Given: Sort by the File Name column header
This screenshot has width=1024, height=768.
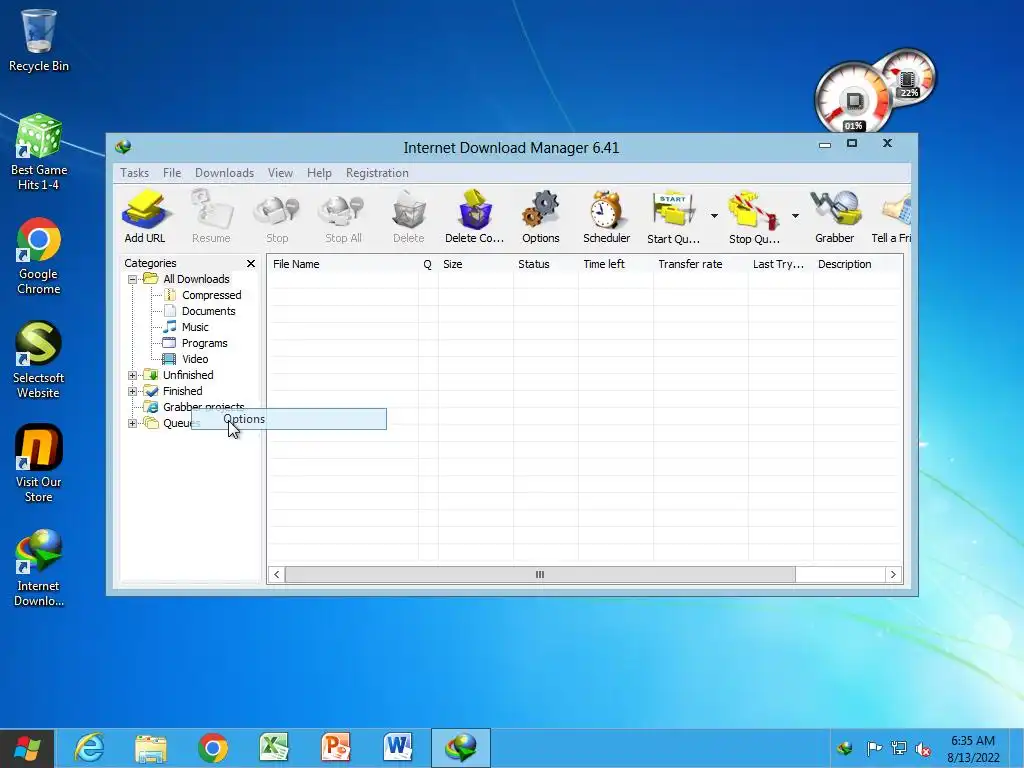Looking at the screenshot, I should (343, 264).
